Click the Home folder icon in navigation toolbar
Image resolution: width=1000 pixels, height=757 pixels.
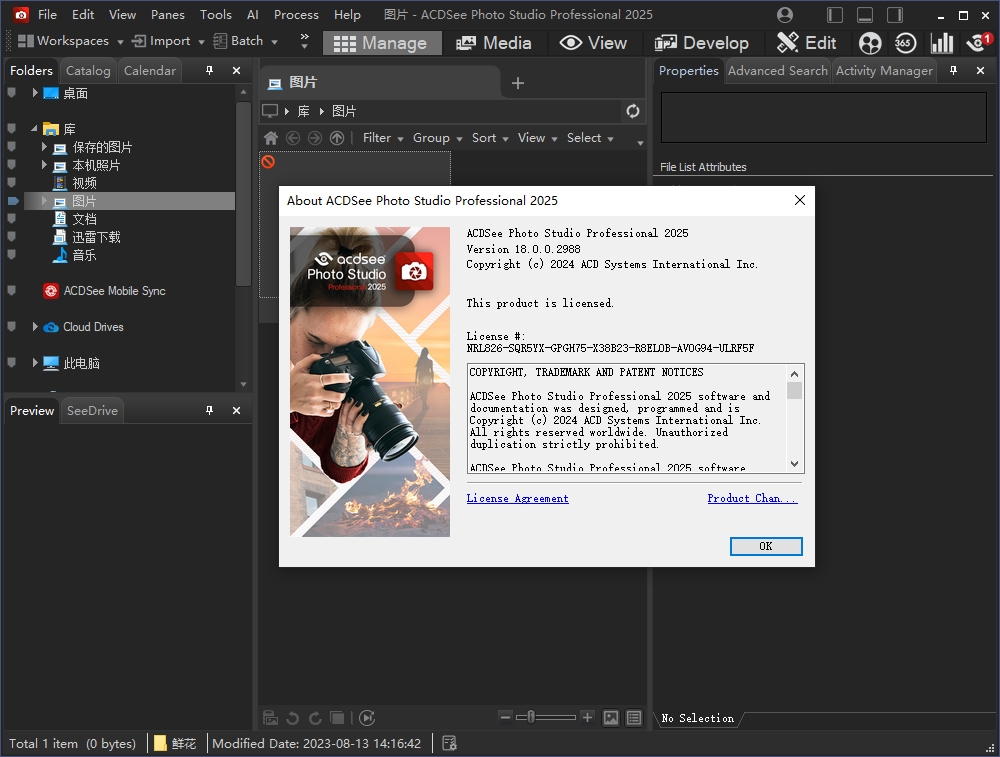click(270, 138)
